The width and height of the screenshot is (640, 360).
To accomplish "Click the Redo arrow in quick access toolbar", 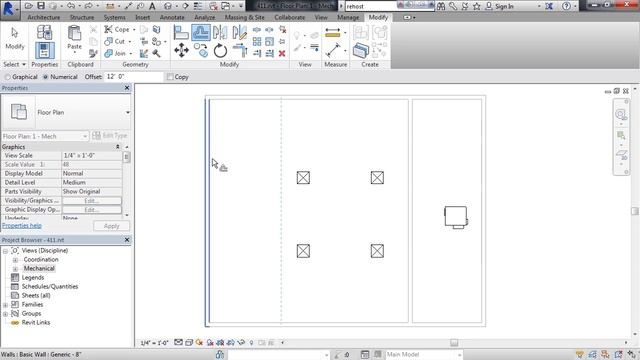I will click(x=88, y=6).
